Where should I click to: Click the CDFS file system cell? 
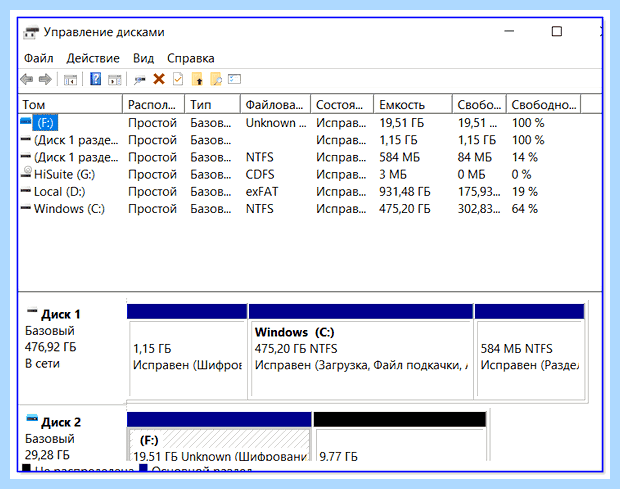coord(259,174)
